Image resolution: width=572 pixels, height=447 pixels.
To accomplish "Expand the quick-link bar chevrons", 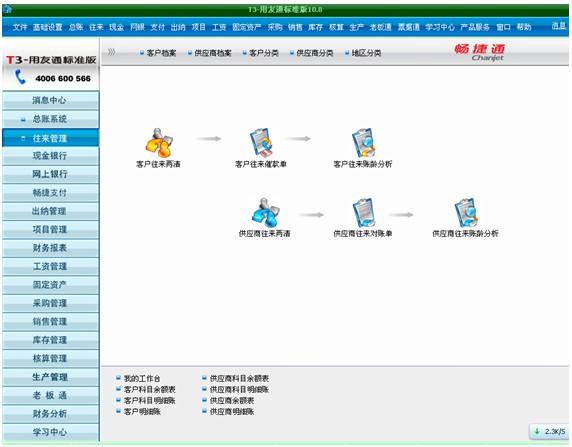I will [112, 52].
